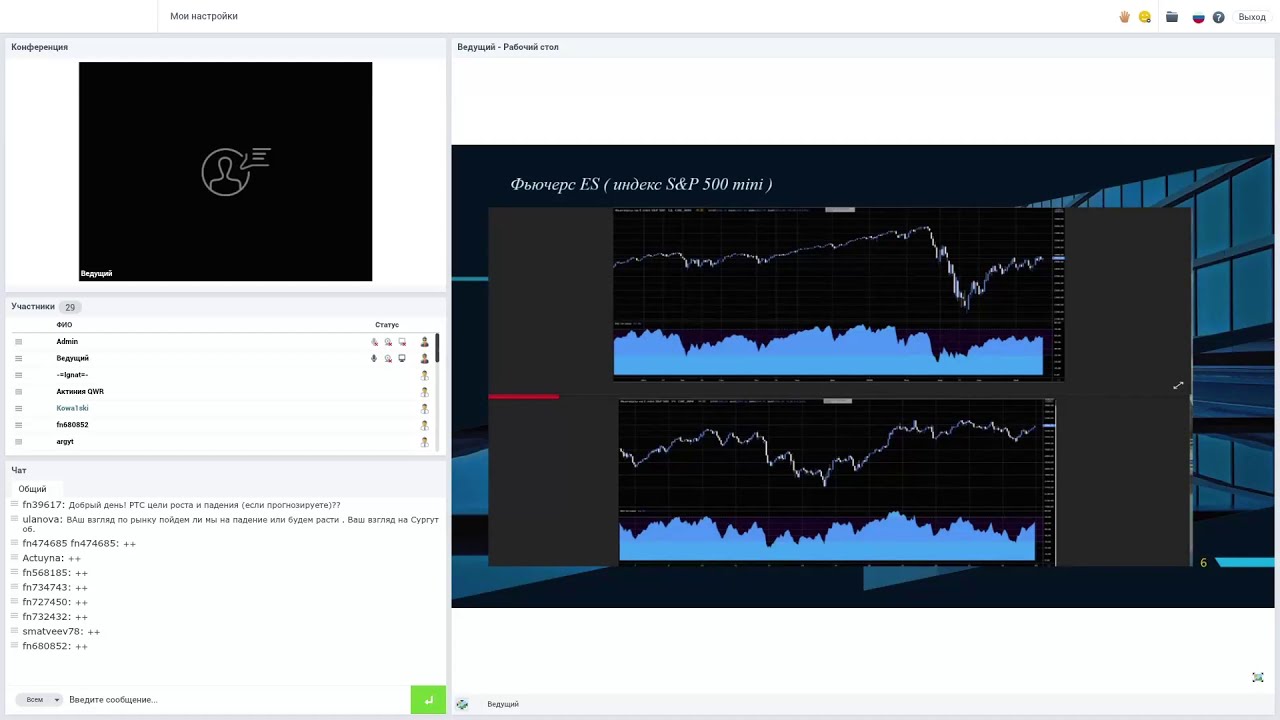
Task: Click the lower S&P 500 chart
Action: (x=837, y=482)
